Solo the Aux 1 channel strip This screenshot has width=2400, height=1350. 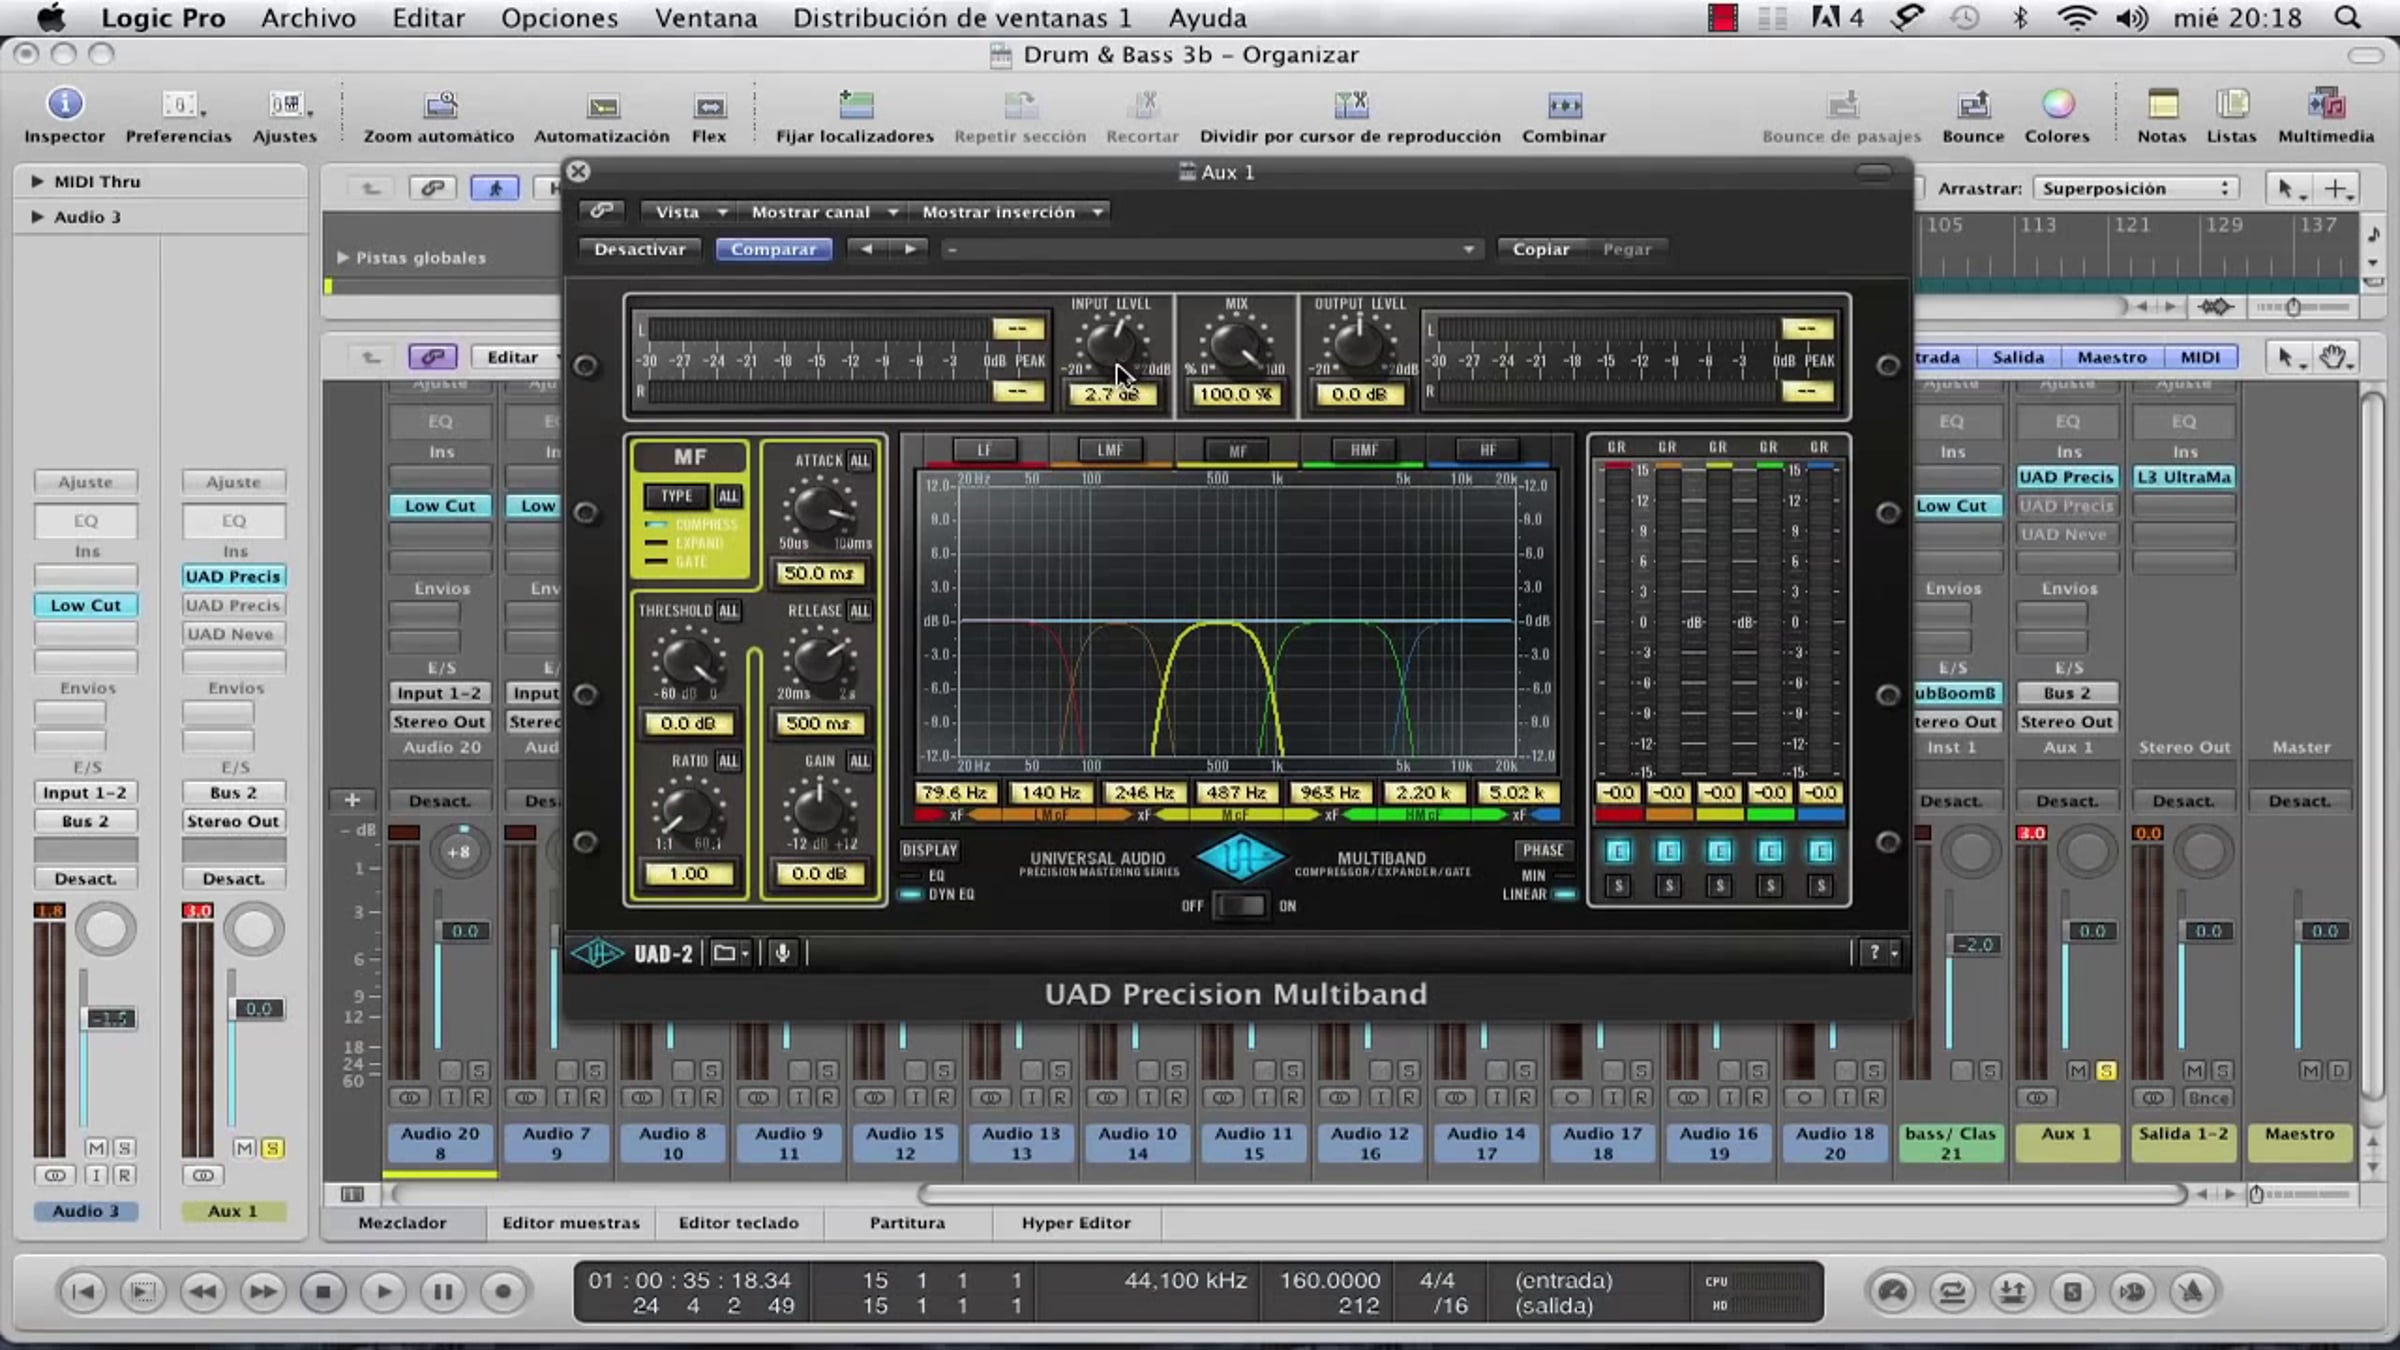2106,1071
